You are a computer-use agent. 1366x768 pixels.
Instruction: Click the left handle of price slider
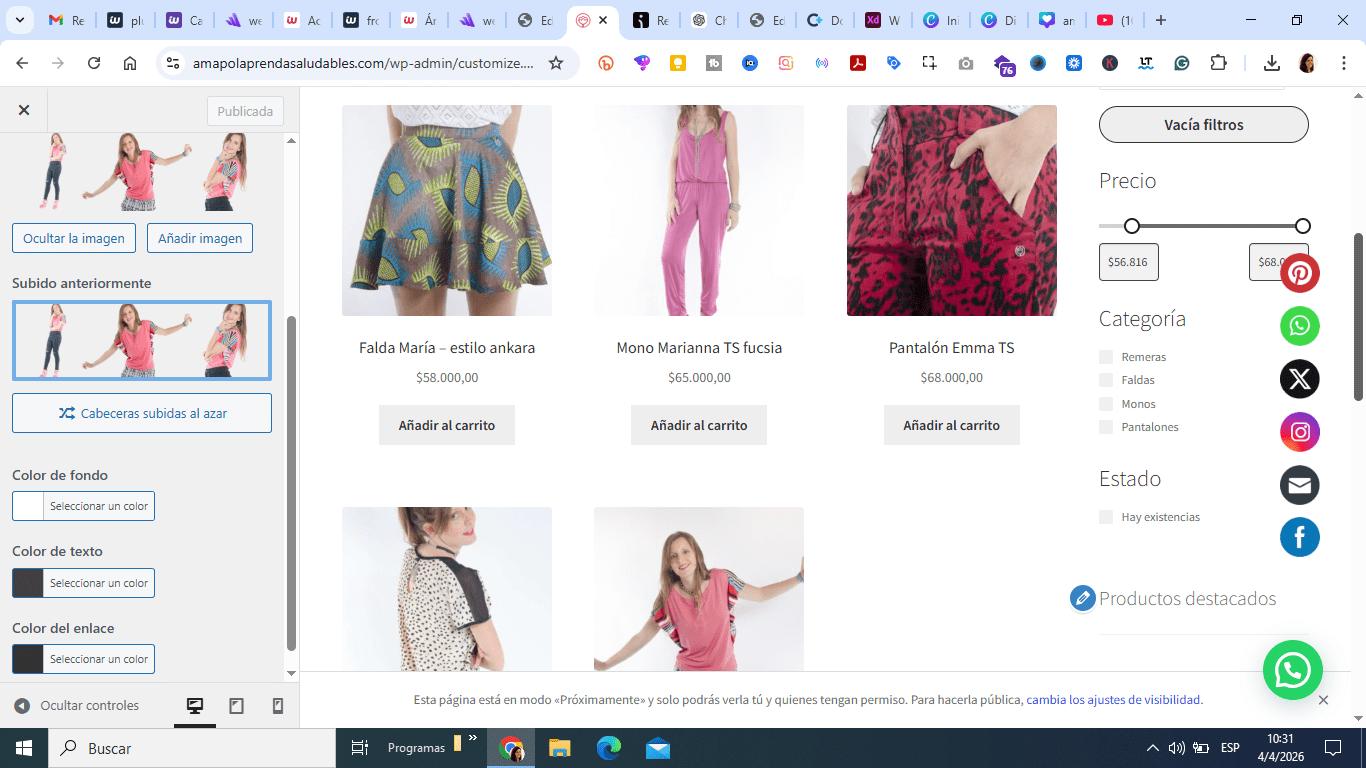(x=1132, y=226)
